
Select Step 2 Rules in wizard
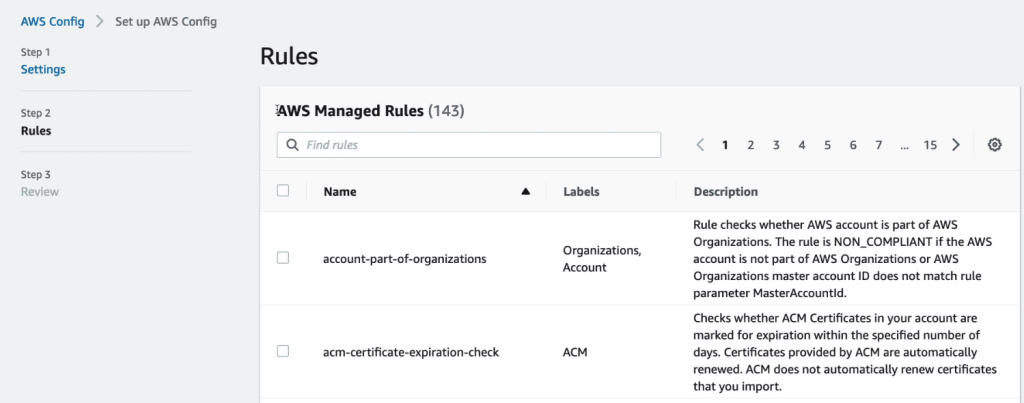(36, 130)
